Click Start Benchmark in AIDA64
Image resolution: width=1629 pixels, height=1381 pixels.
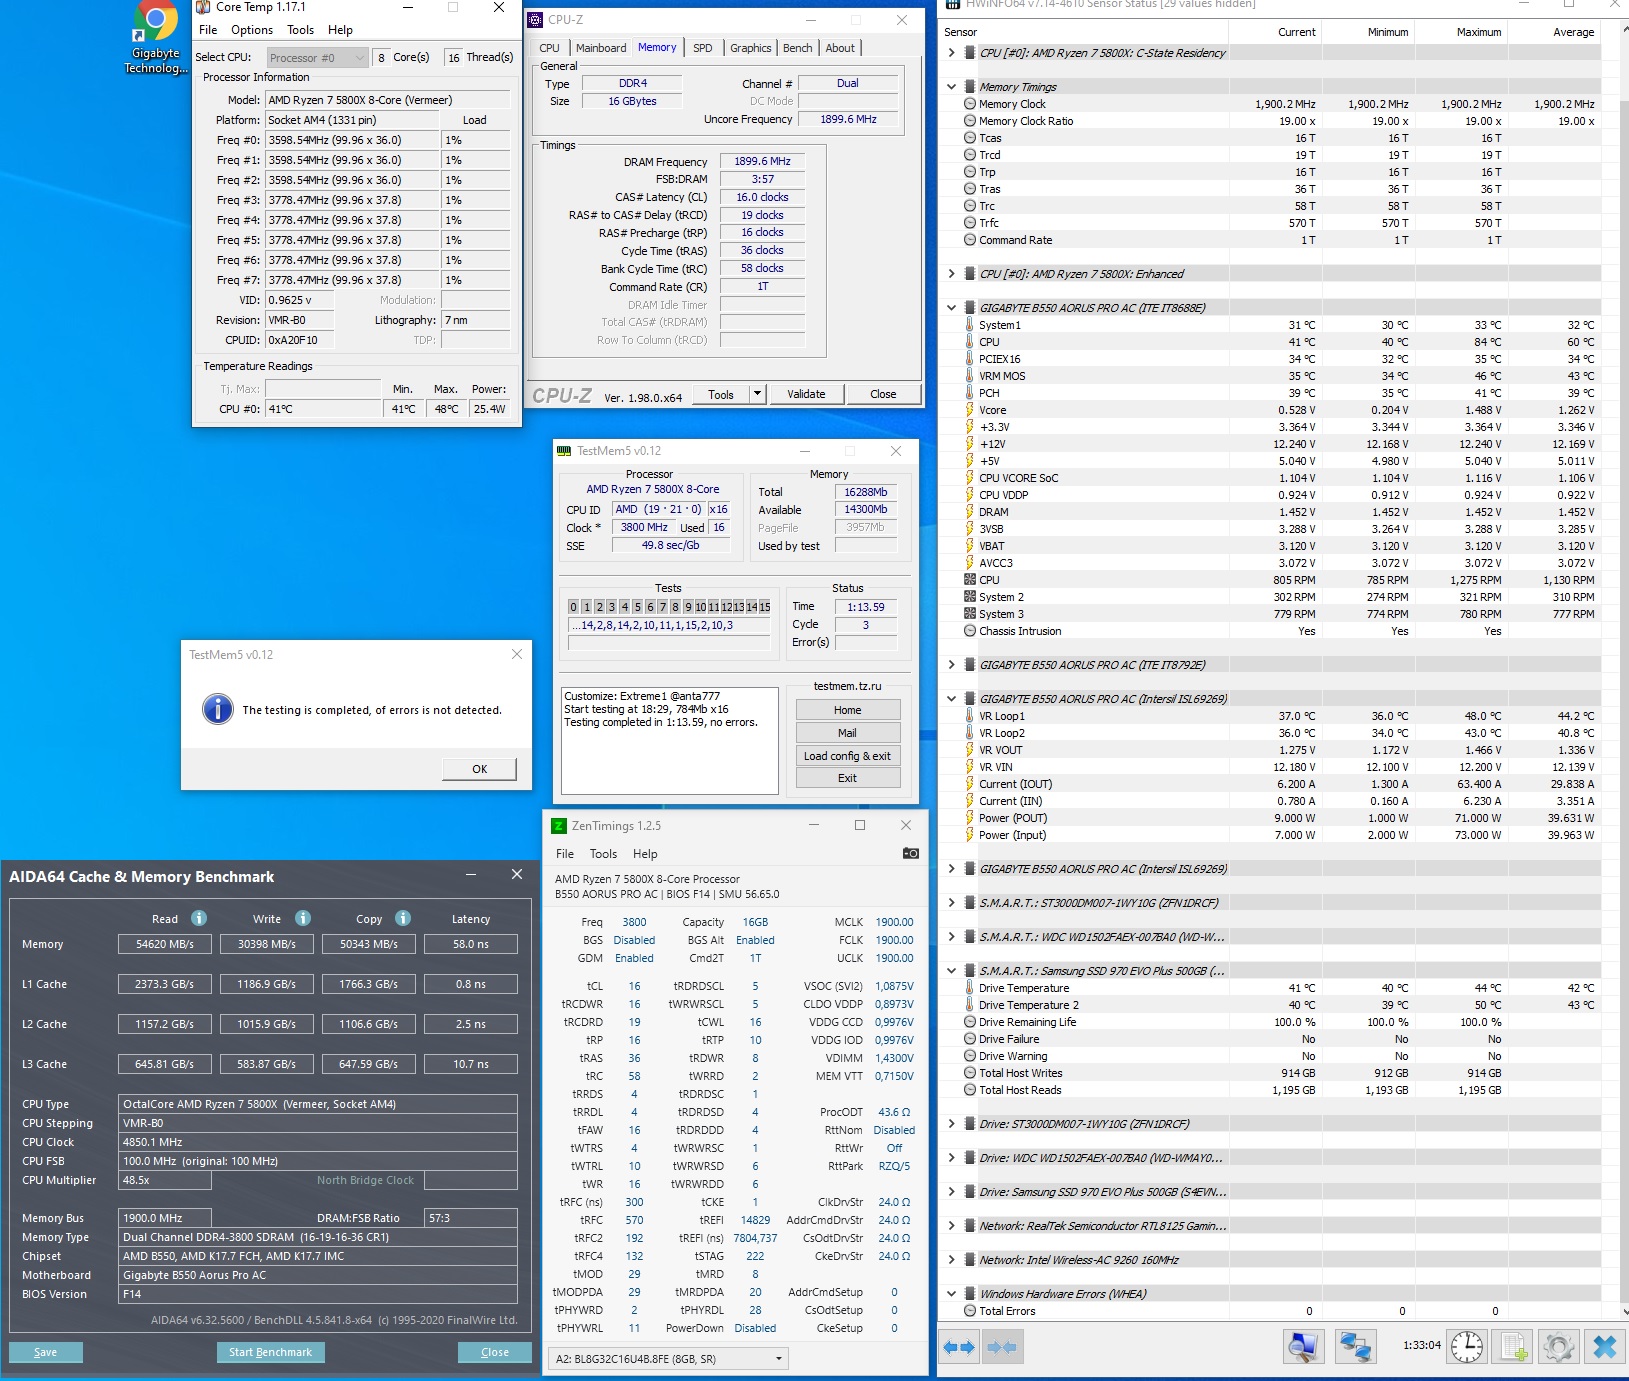pyautogui.click(x=270, y=1352)
